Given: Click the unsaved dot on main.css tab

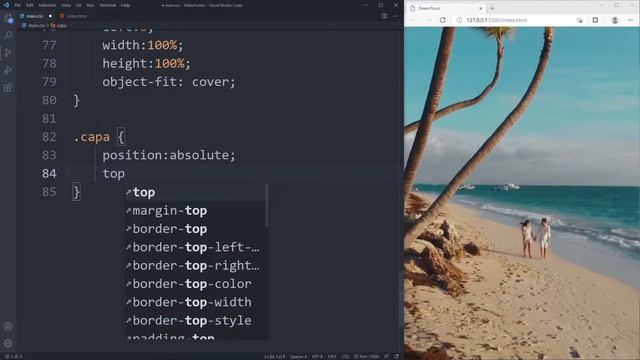Looking at the screenshot, I should click(x=50, y=16).
